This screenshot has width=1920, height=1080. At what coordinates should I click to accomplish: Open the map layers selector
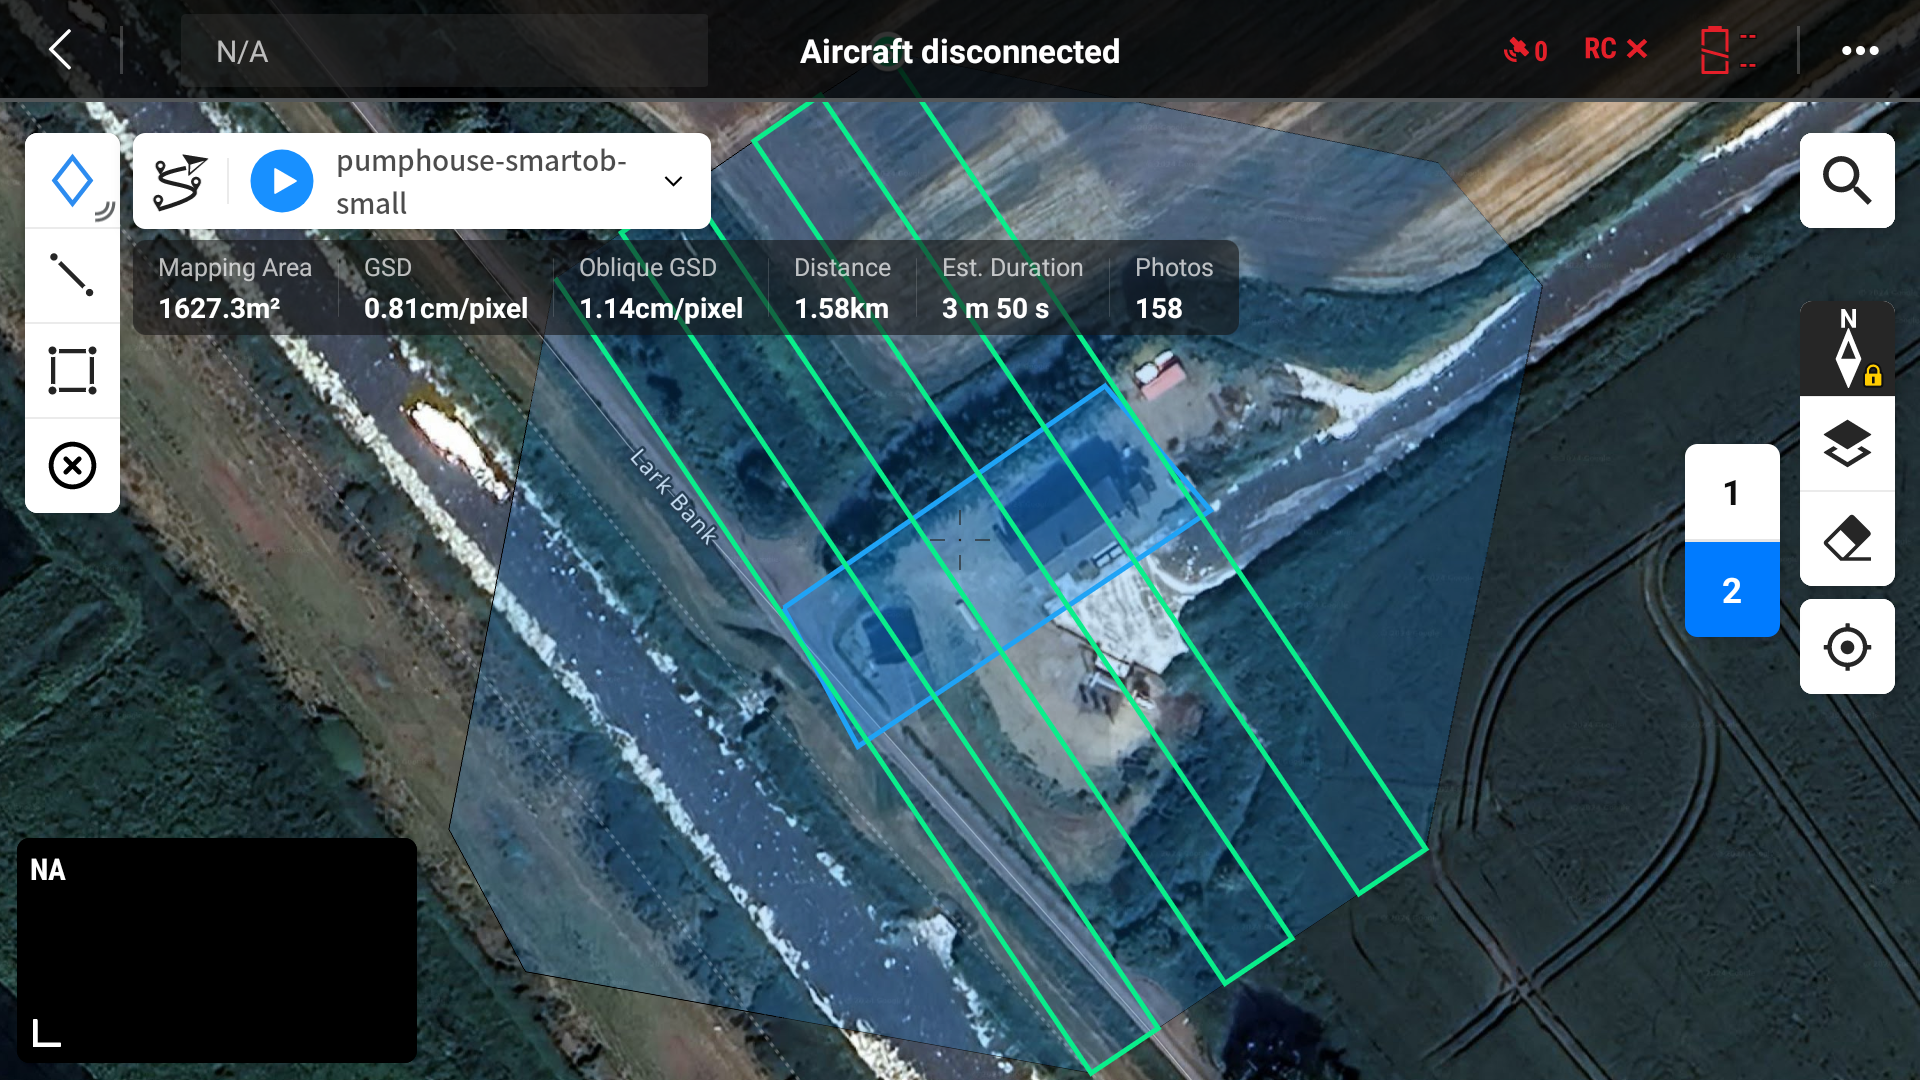click(x=1846, y=443)
